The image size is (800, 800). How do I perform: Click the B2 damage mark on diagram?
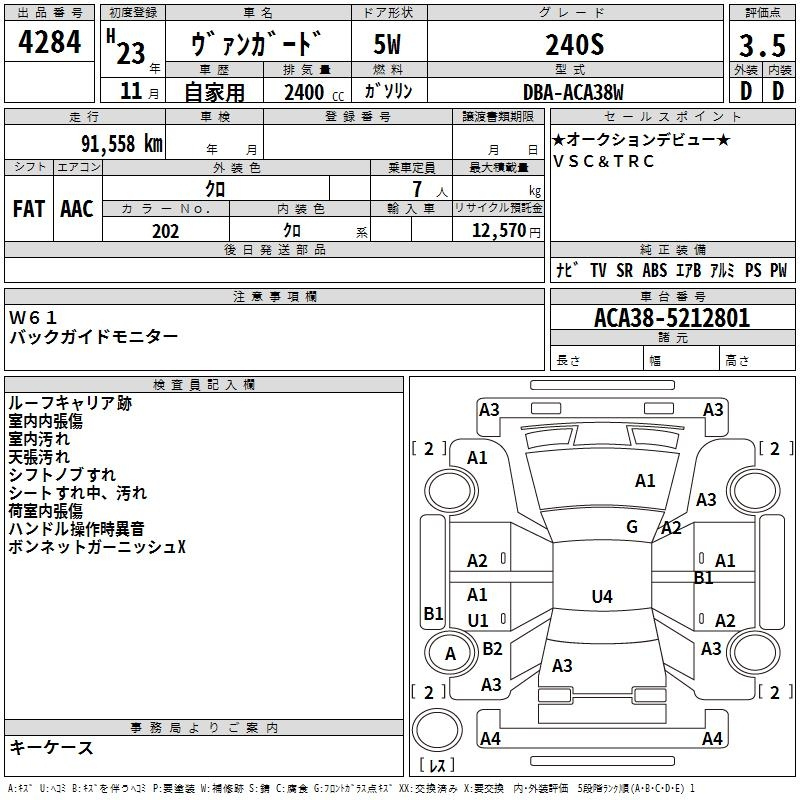pos(492,649)
